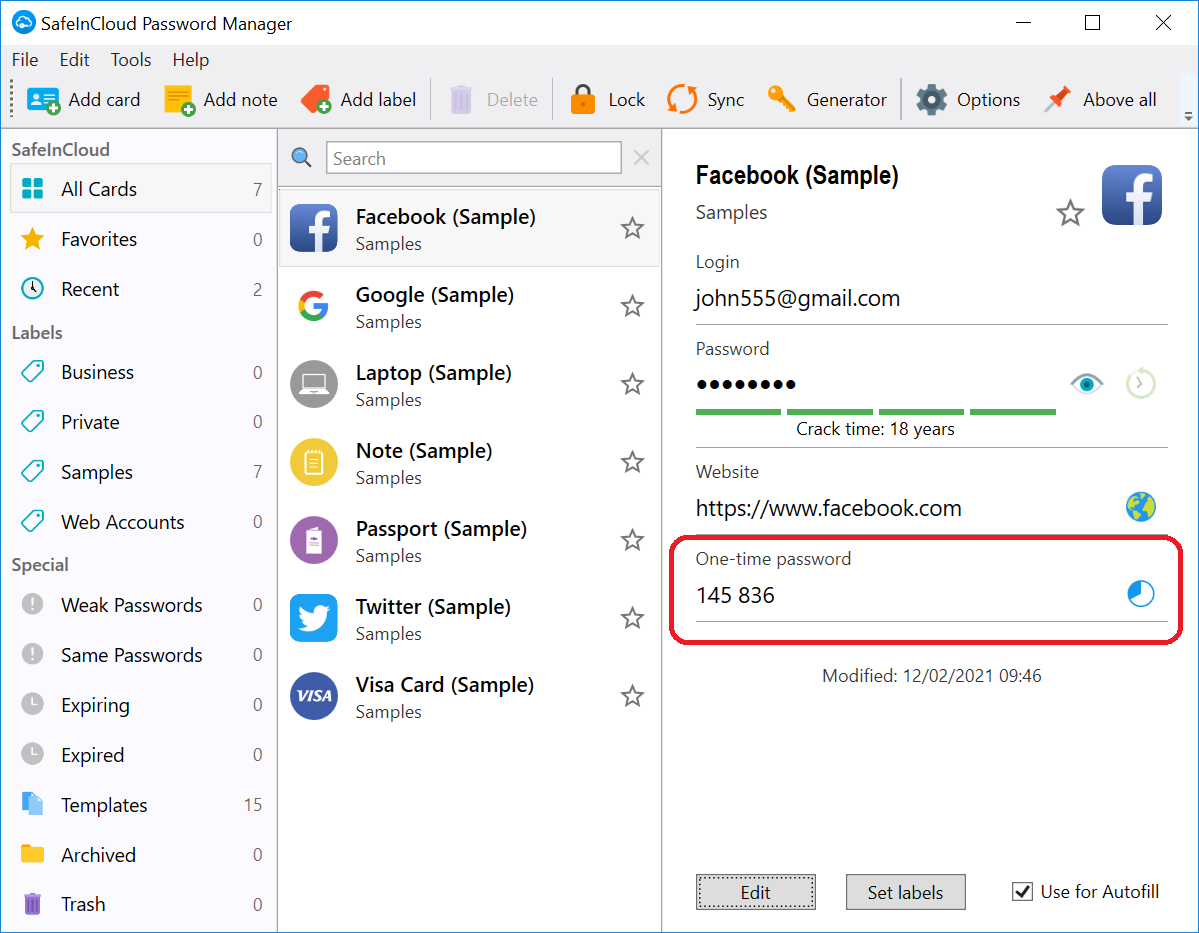
Task: Open Same Passwords list
Action: click(x=141, y=655)
